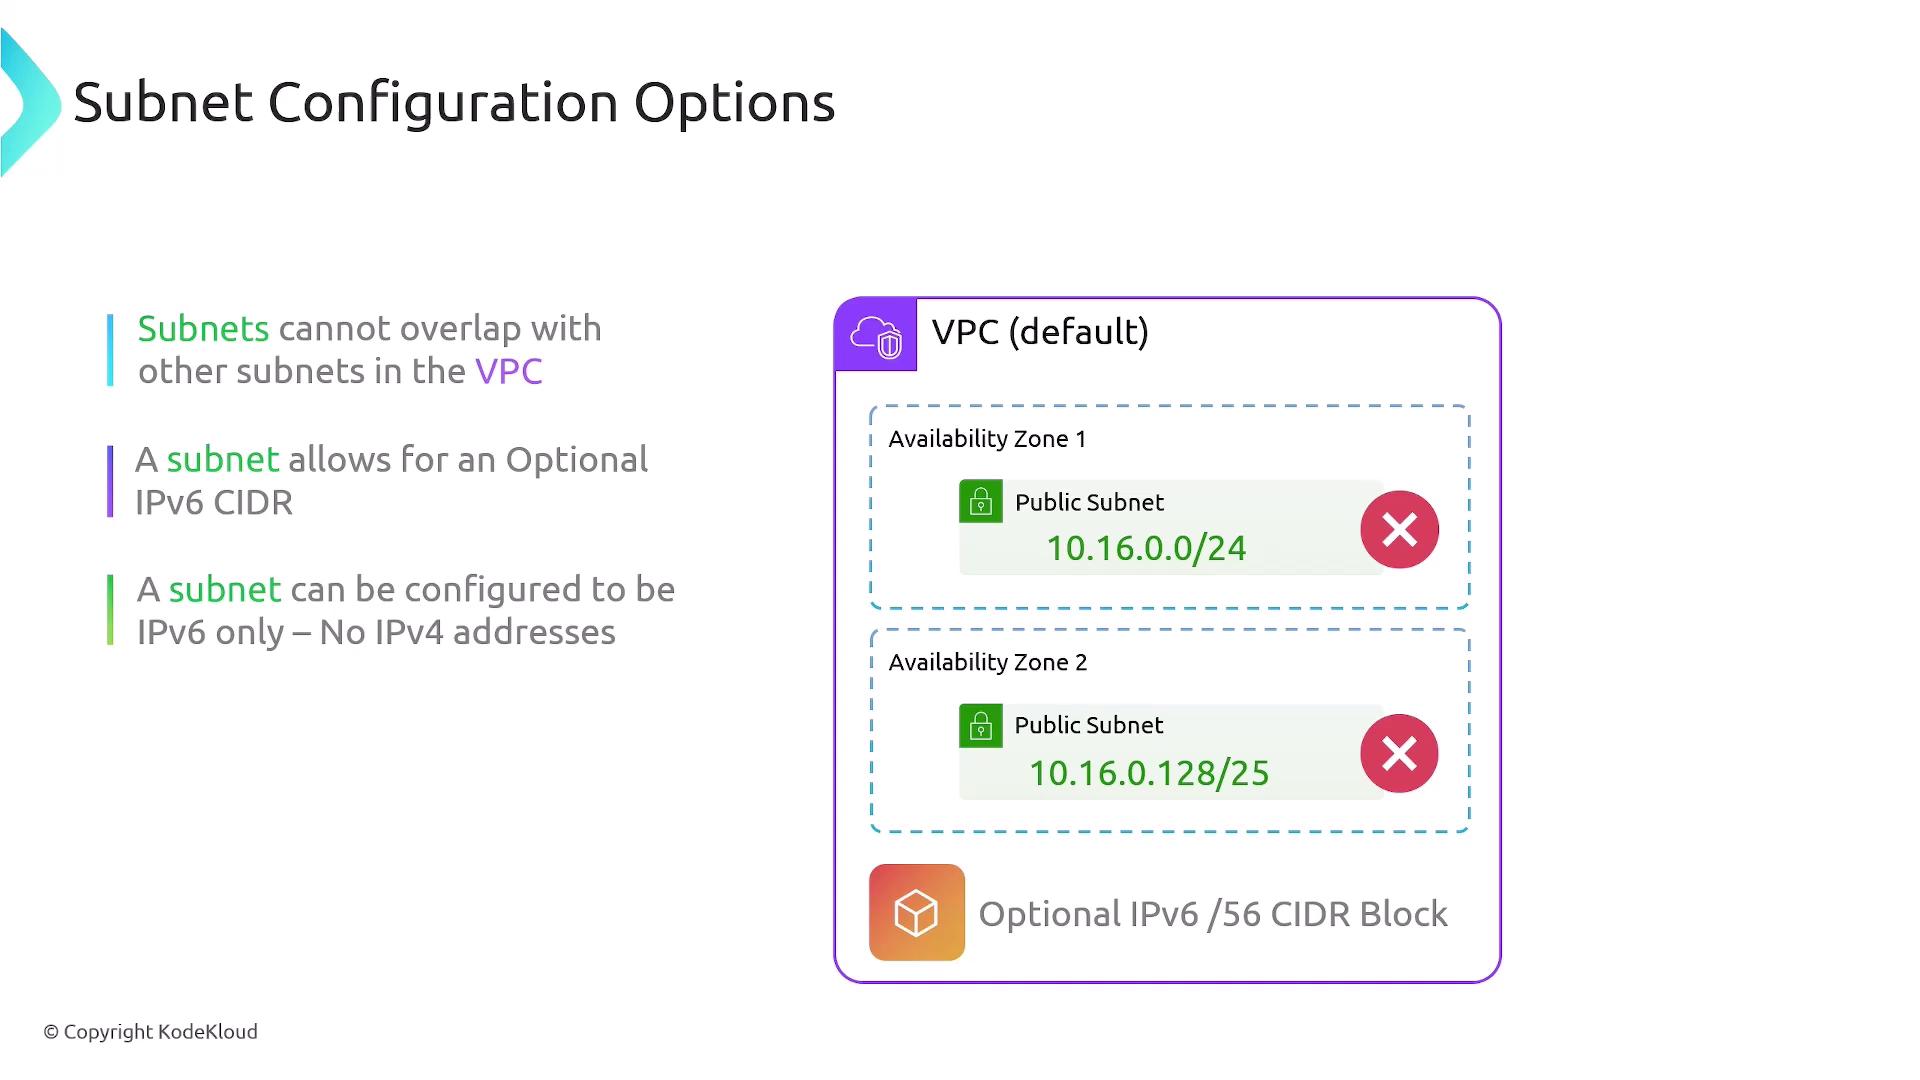Image resolution: width=1920 pixels, height=1080 pixels.
Task: Click red X next to 10.16.0.128/25 subnet
Action: coord(1399,753)
